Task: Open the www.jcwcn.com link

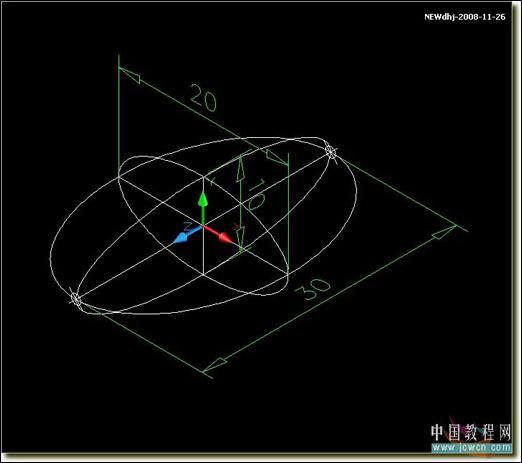Action: [471, 447]
